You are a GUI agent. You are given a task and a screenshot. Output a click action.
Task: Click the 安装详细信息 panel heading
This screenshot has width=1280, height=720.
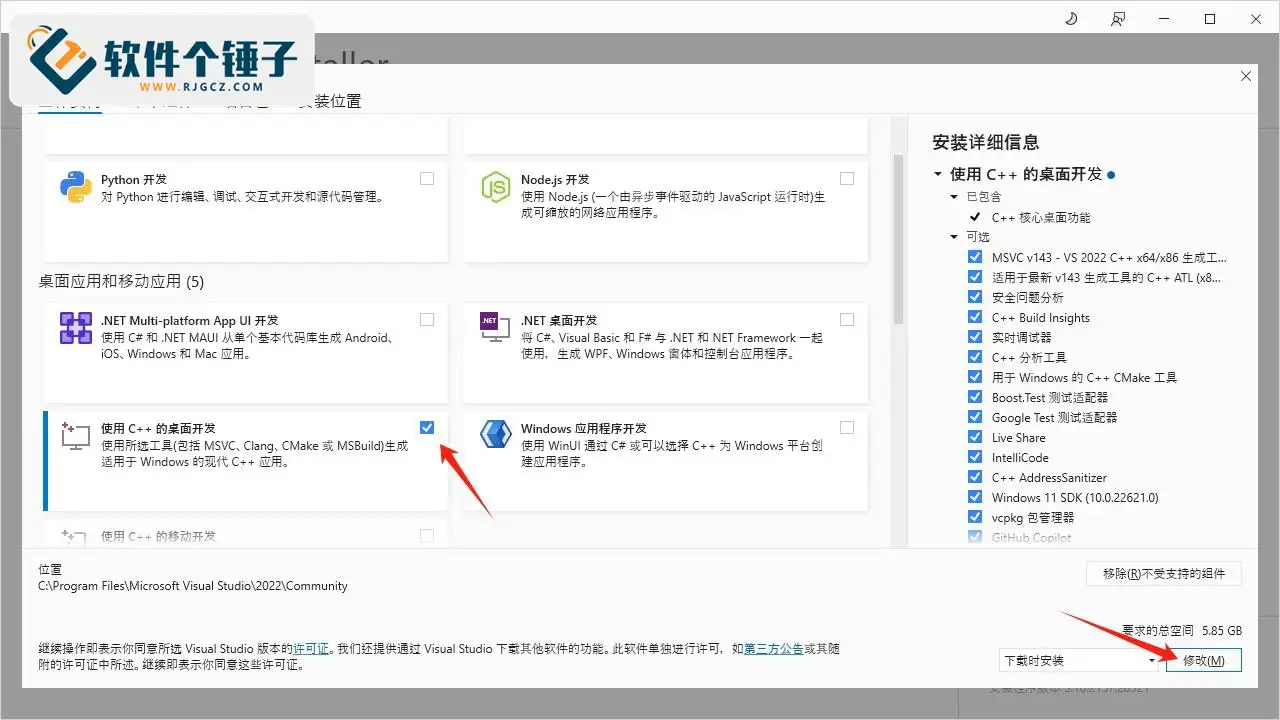(x=985, y=142)
